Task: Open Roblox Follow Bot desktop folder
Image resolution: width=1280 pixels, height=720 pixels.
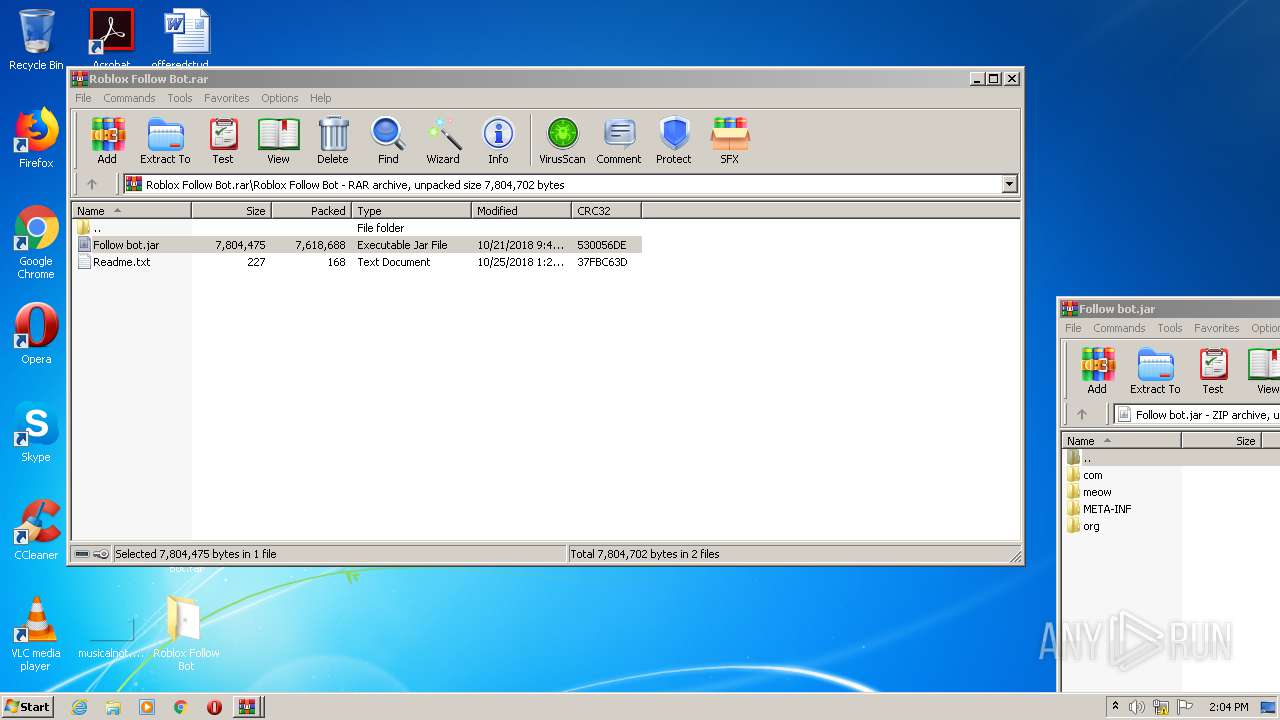Action: (x=186, y=635)
